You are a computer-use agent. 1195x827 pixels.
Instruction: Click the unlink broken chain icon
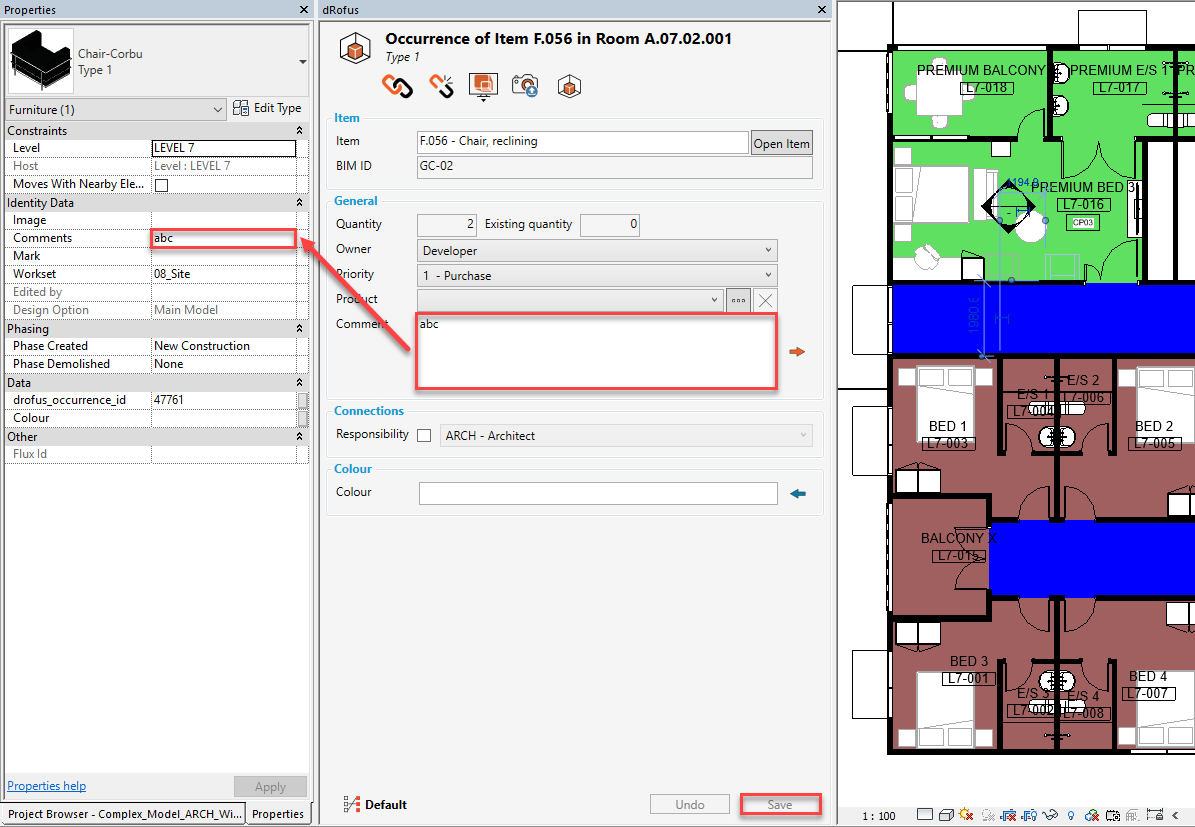coord(441,86)
